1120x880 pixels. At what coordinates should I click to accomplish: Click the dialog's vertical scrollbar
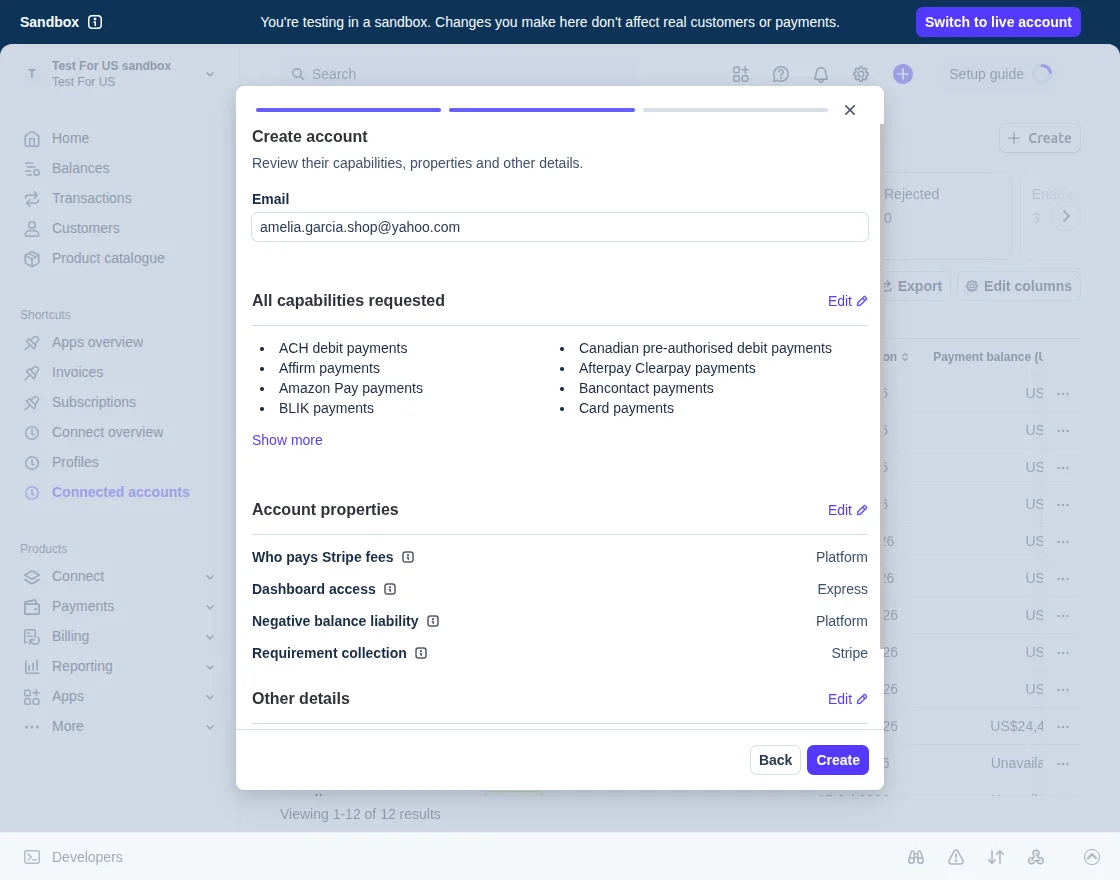881,386
